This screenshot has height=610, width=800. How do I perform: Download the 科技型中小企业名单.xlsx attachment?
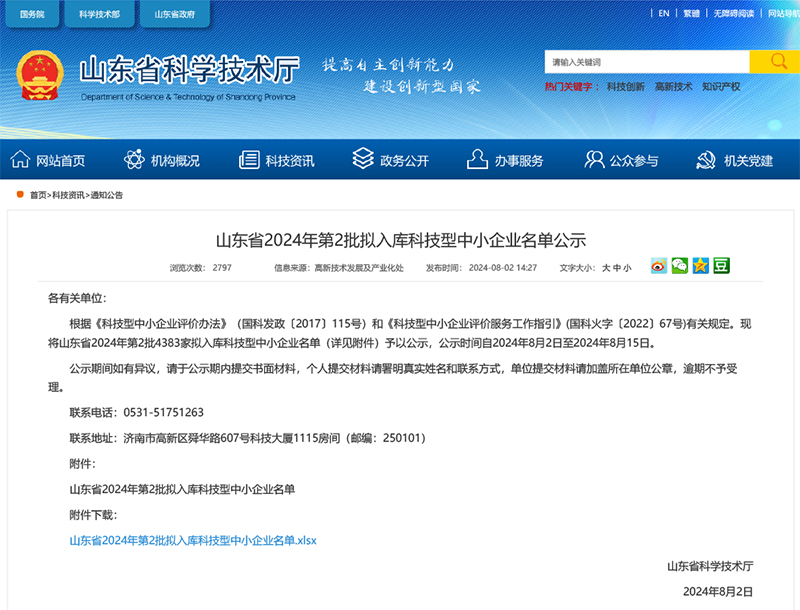192,540
